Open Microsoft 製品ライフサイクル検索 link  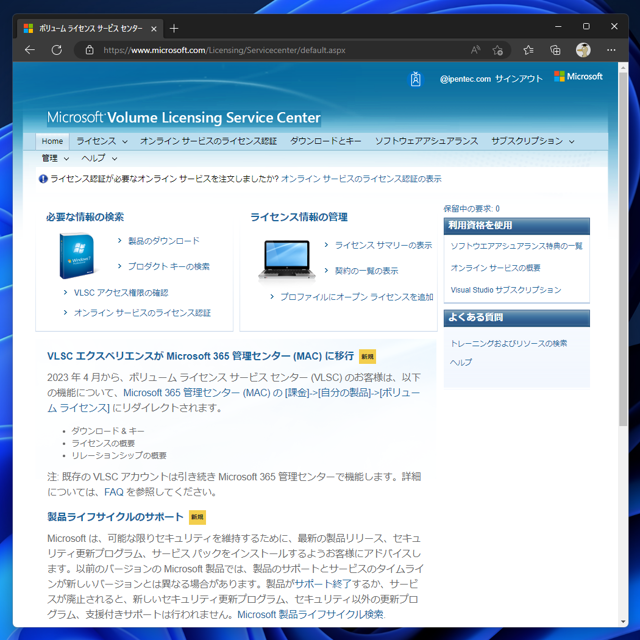(311, 615)
